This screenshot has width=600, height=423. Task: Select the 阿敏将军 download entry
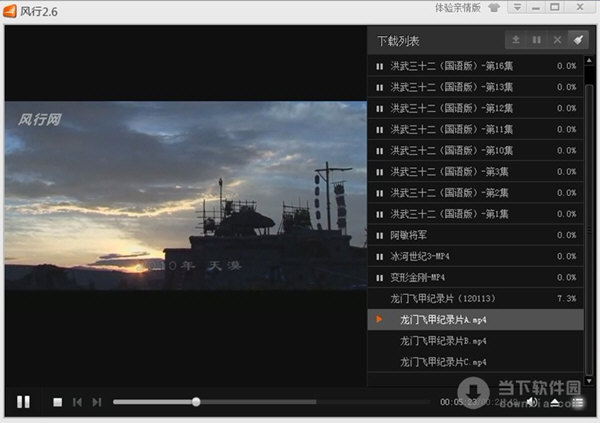475,235
